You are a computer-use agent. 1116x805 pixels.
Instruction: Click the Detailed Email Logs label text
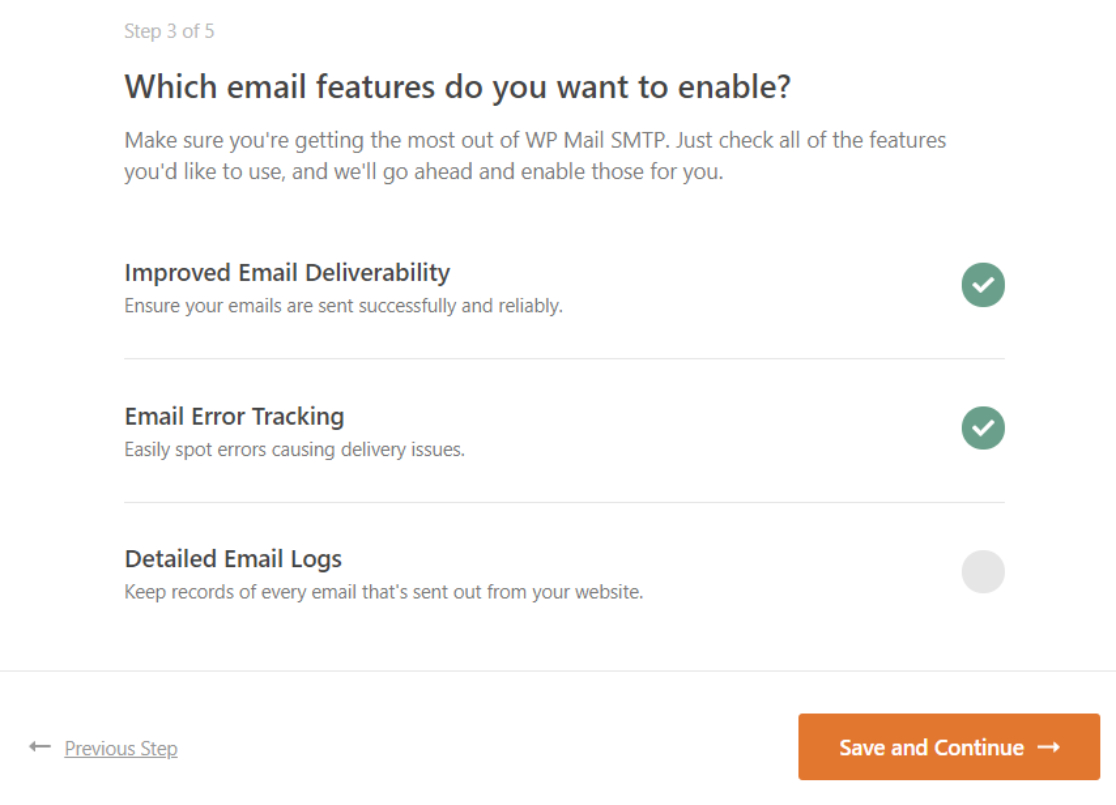click(232, 559)
